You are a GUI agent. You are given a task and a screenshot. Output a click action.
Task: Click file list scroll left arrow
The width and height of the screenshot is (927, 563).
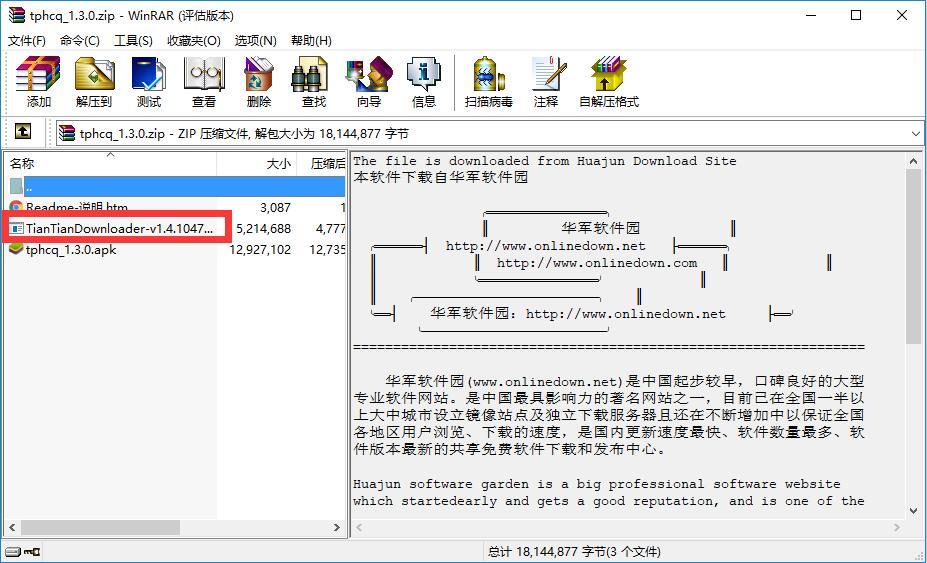(12, 527)
